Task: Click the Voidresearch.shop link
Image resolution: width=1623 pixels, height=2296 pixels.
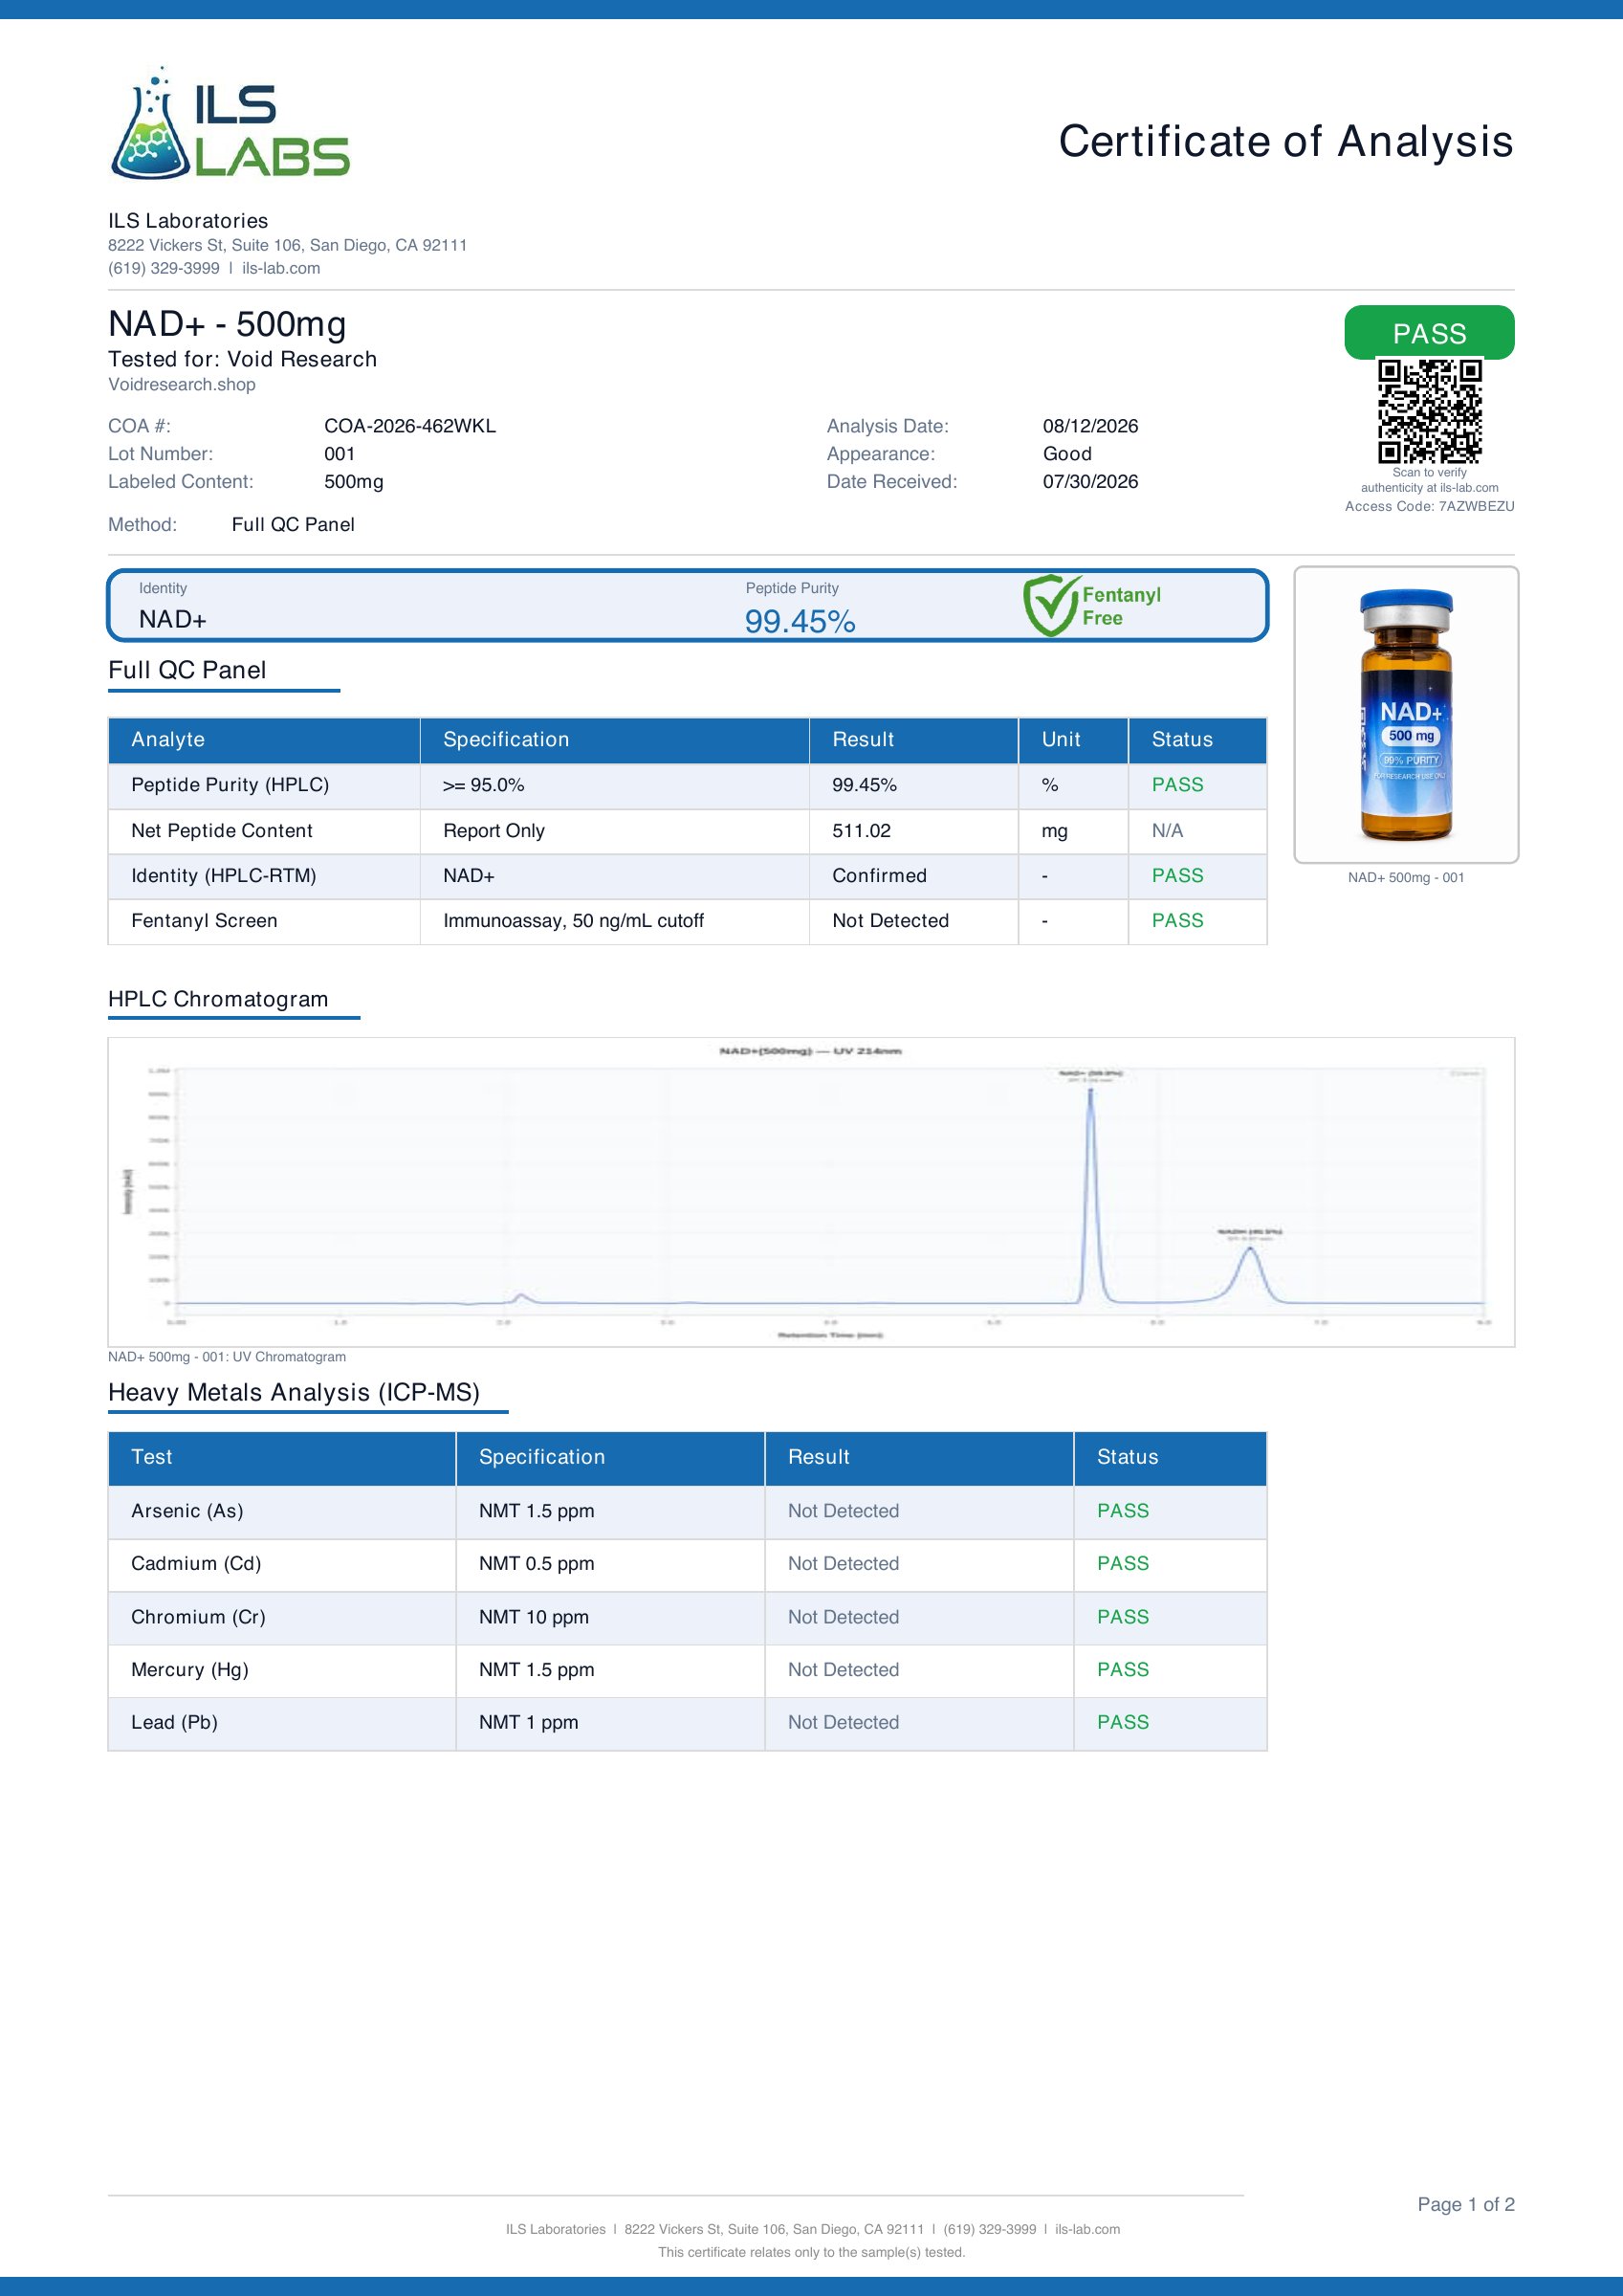Action: (182, 385)
